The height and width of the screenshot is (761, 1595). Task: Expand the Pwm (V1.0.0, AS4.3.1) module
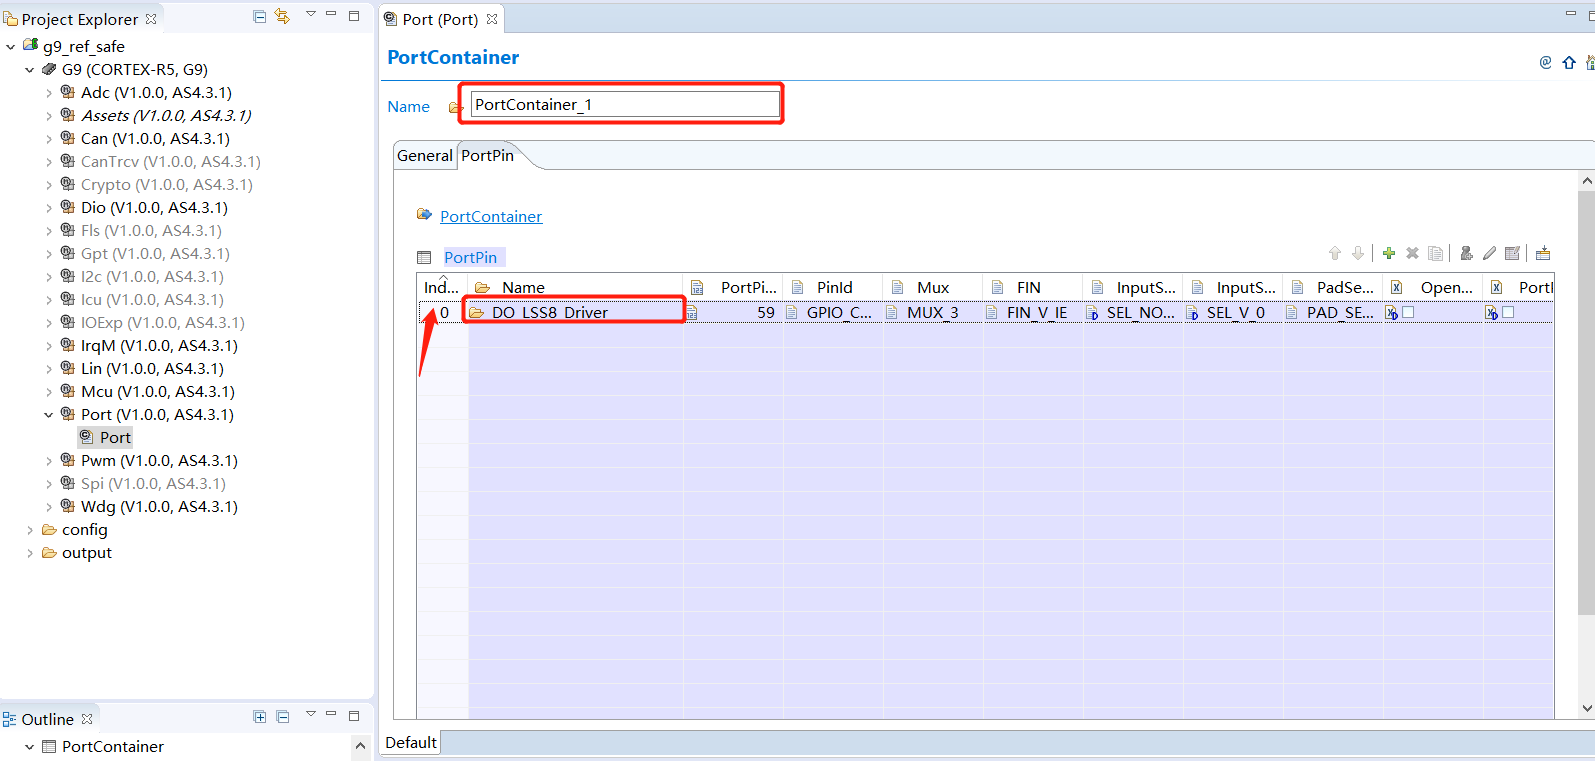[x=49, y=460]
